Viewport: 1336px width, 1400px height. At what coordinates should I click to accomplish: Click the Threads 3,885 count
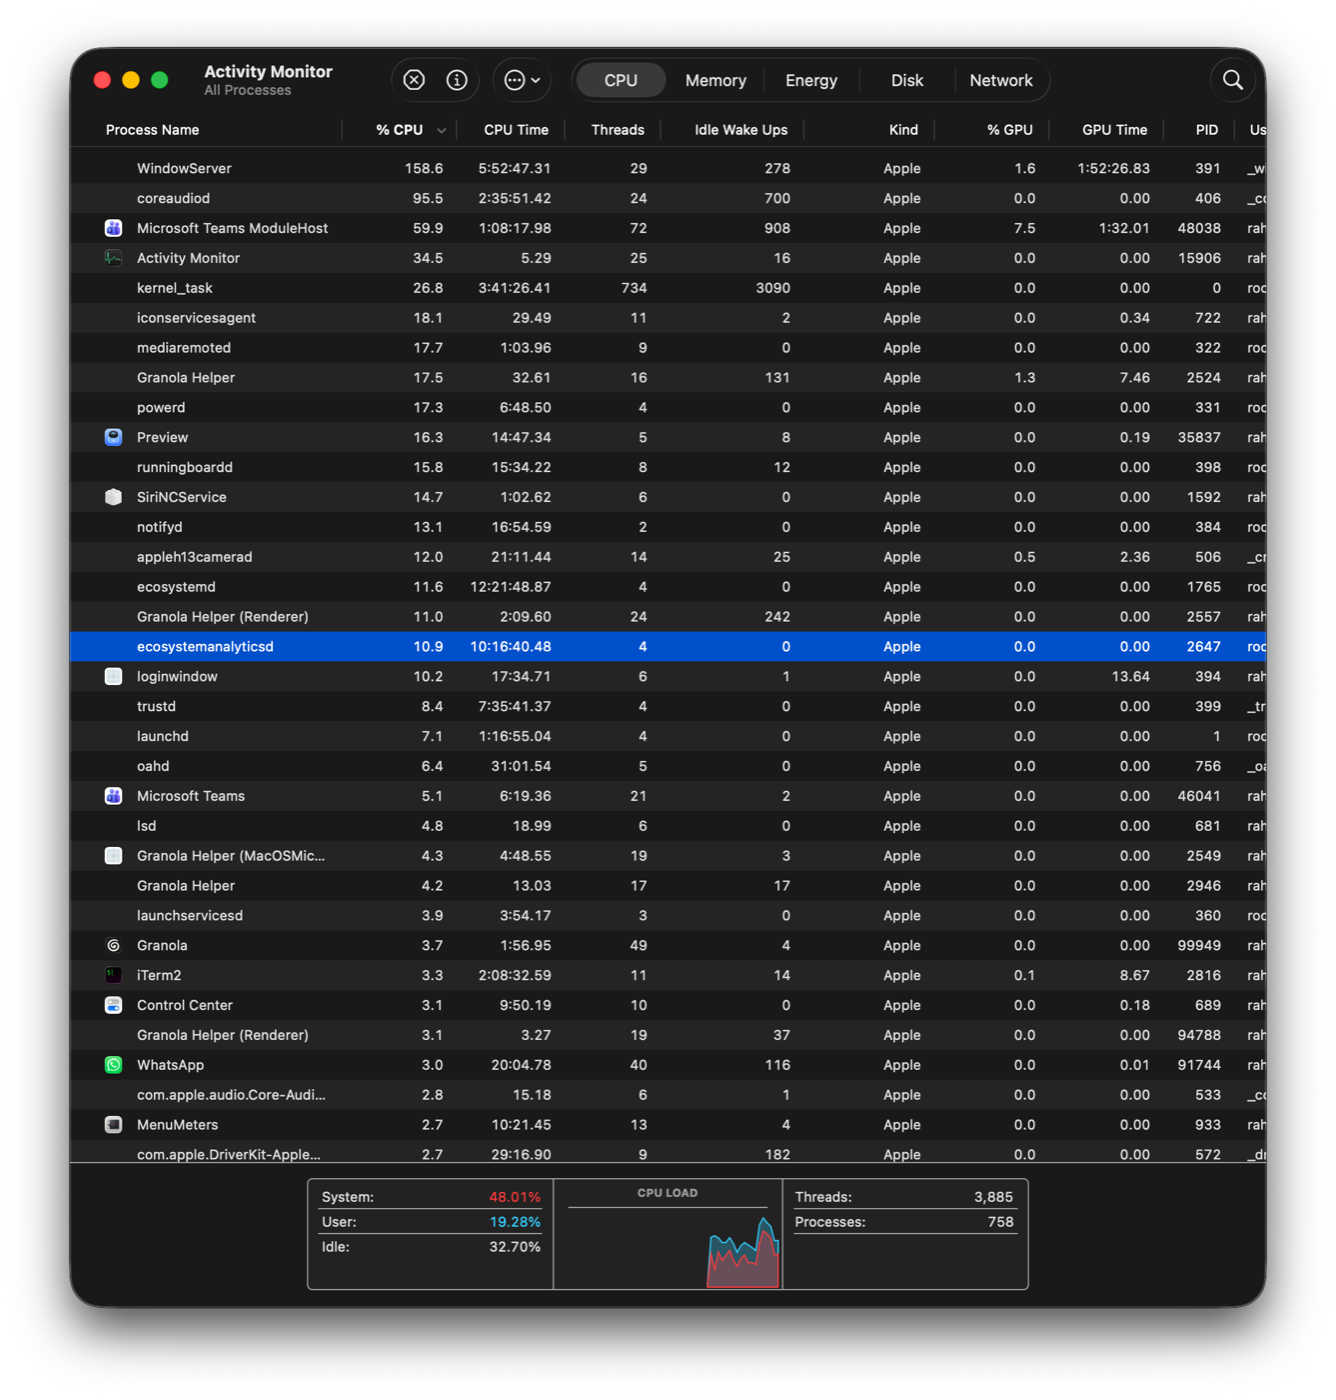coord(993,1197)
